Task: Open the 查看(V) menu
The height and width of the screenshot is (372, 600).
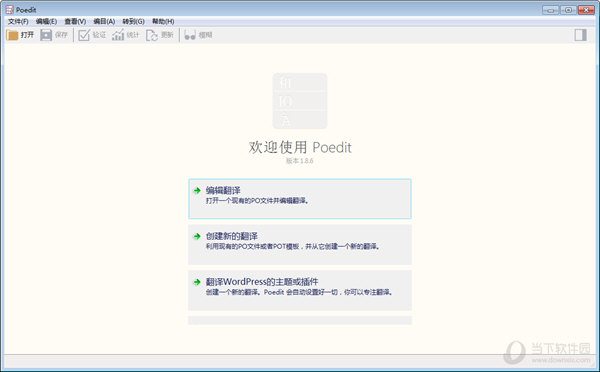Action: tap(75, 21)
